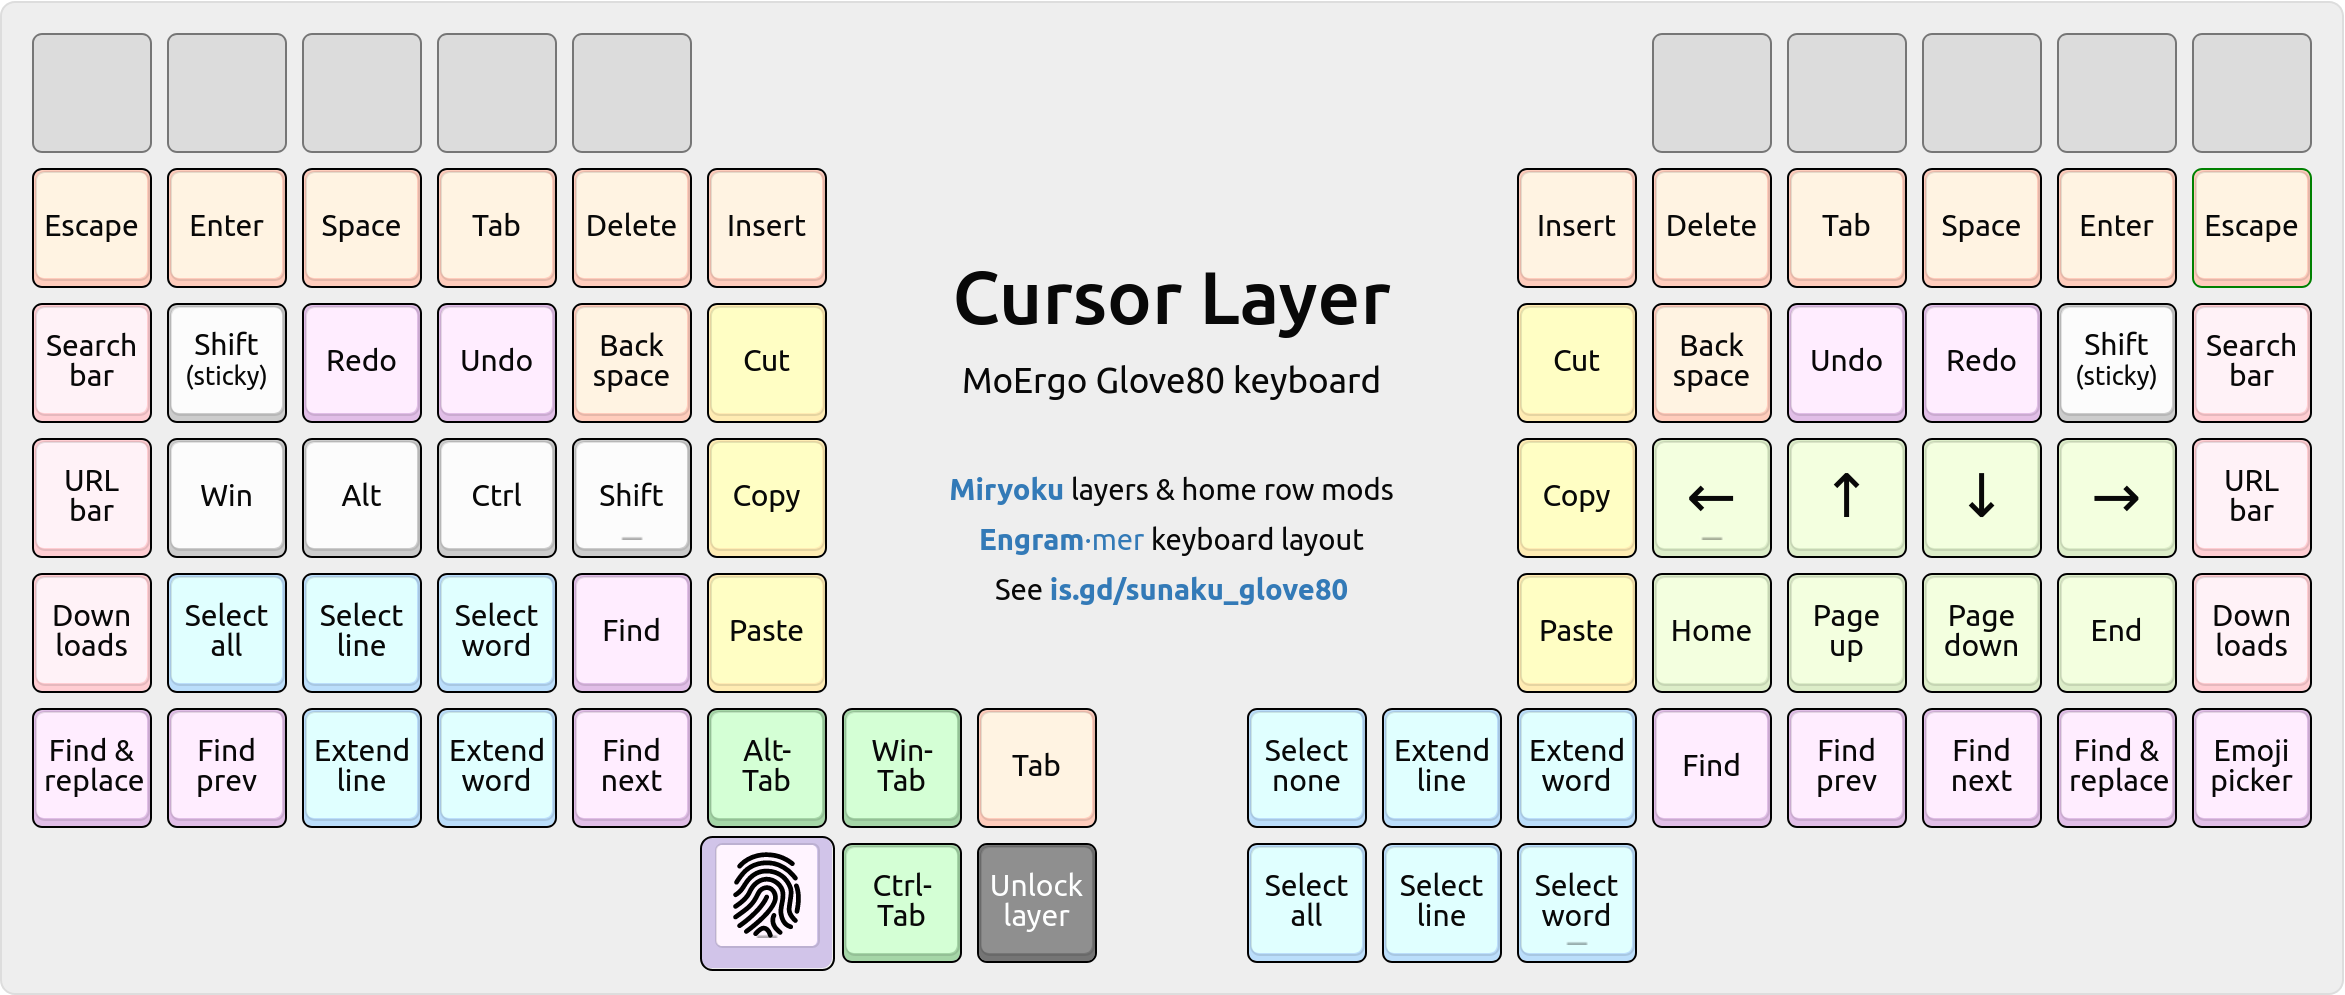Click the Home key
The image size is (2345, 995).
click(x=1711, y=633)
